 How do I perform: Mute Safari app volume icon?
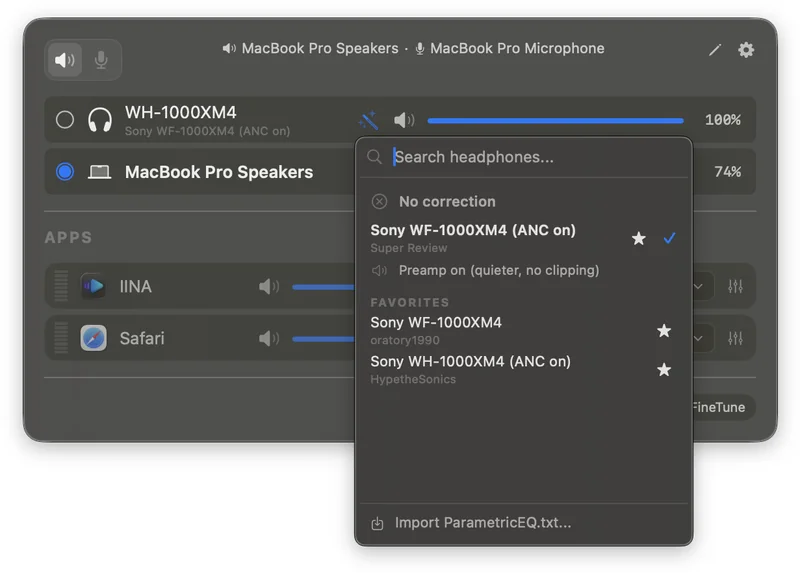269,338
